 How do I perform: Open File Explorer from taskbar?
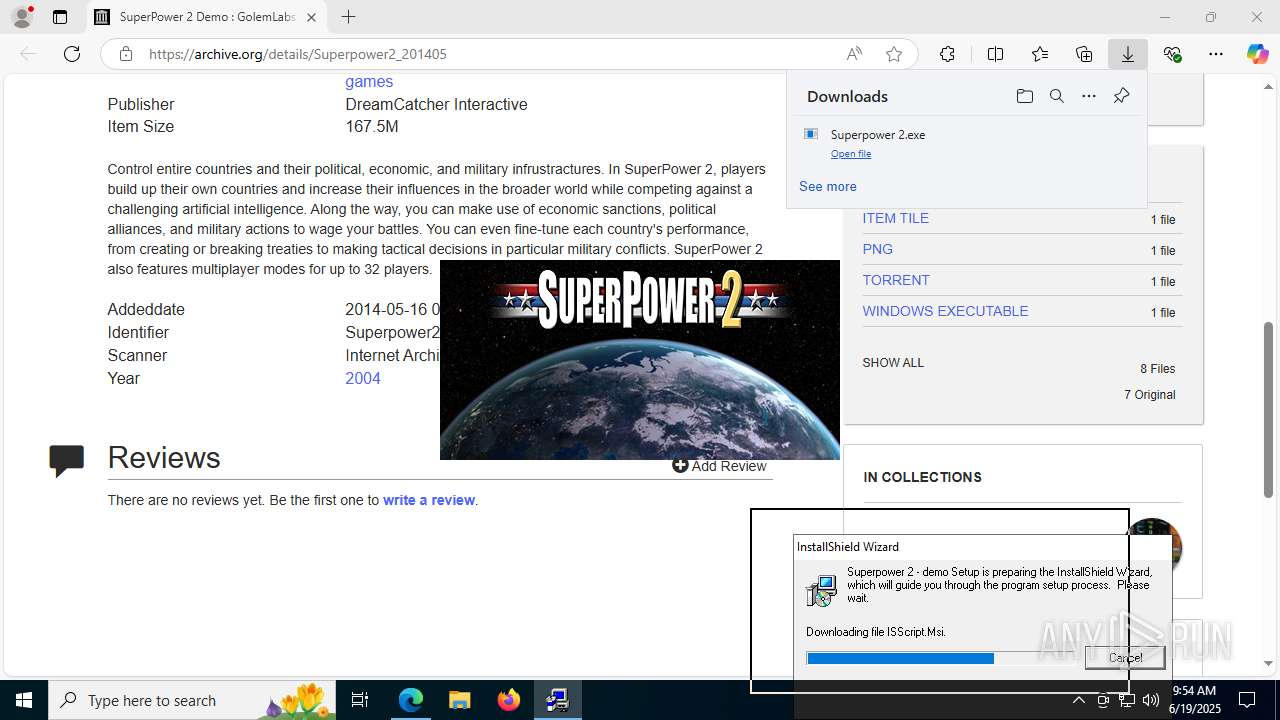460,700
